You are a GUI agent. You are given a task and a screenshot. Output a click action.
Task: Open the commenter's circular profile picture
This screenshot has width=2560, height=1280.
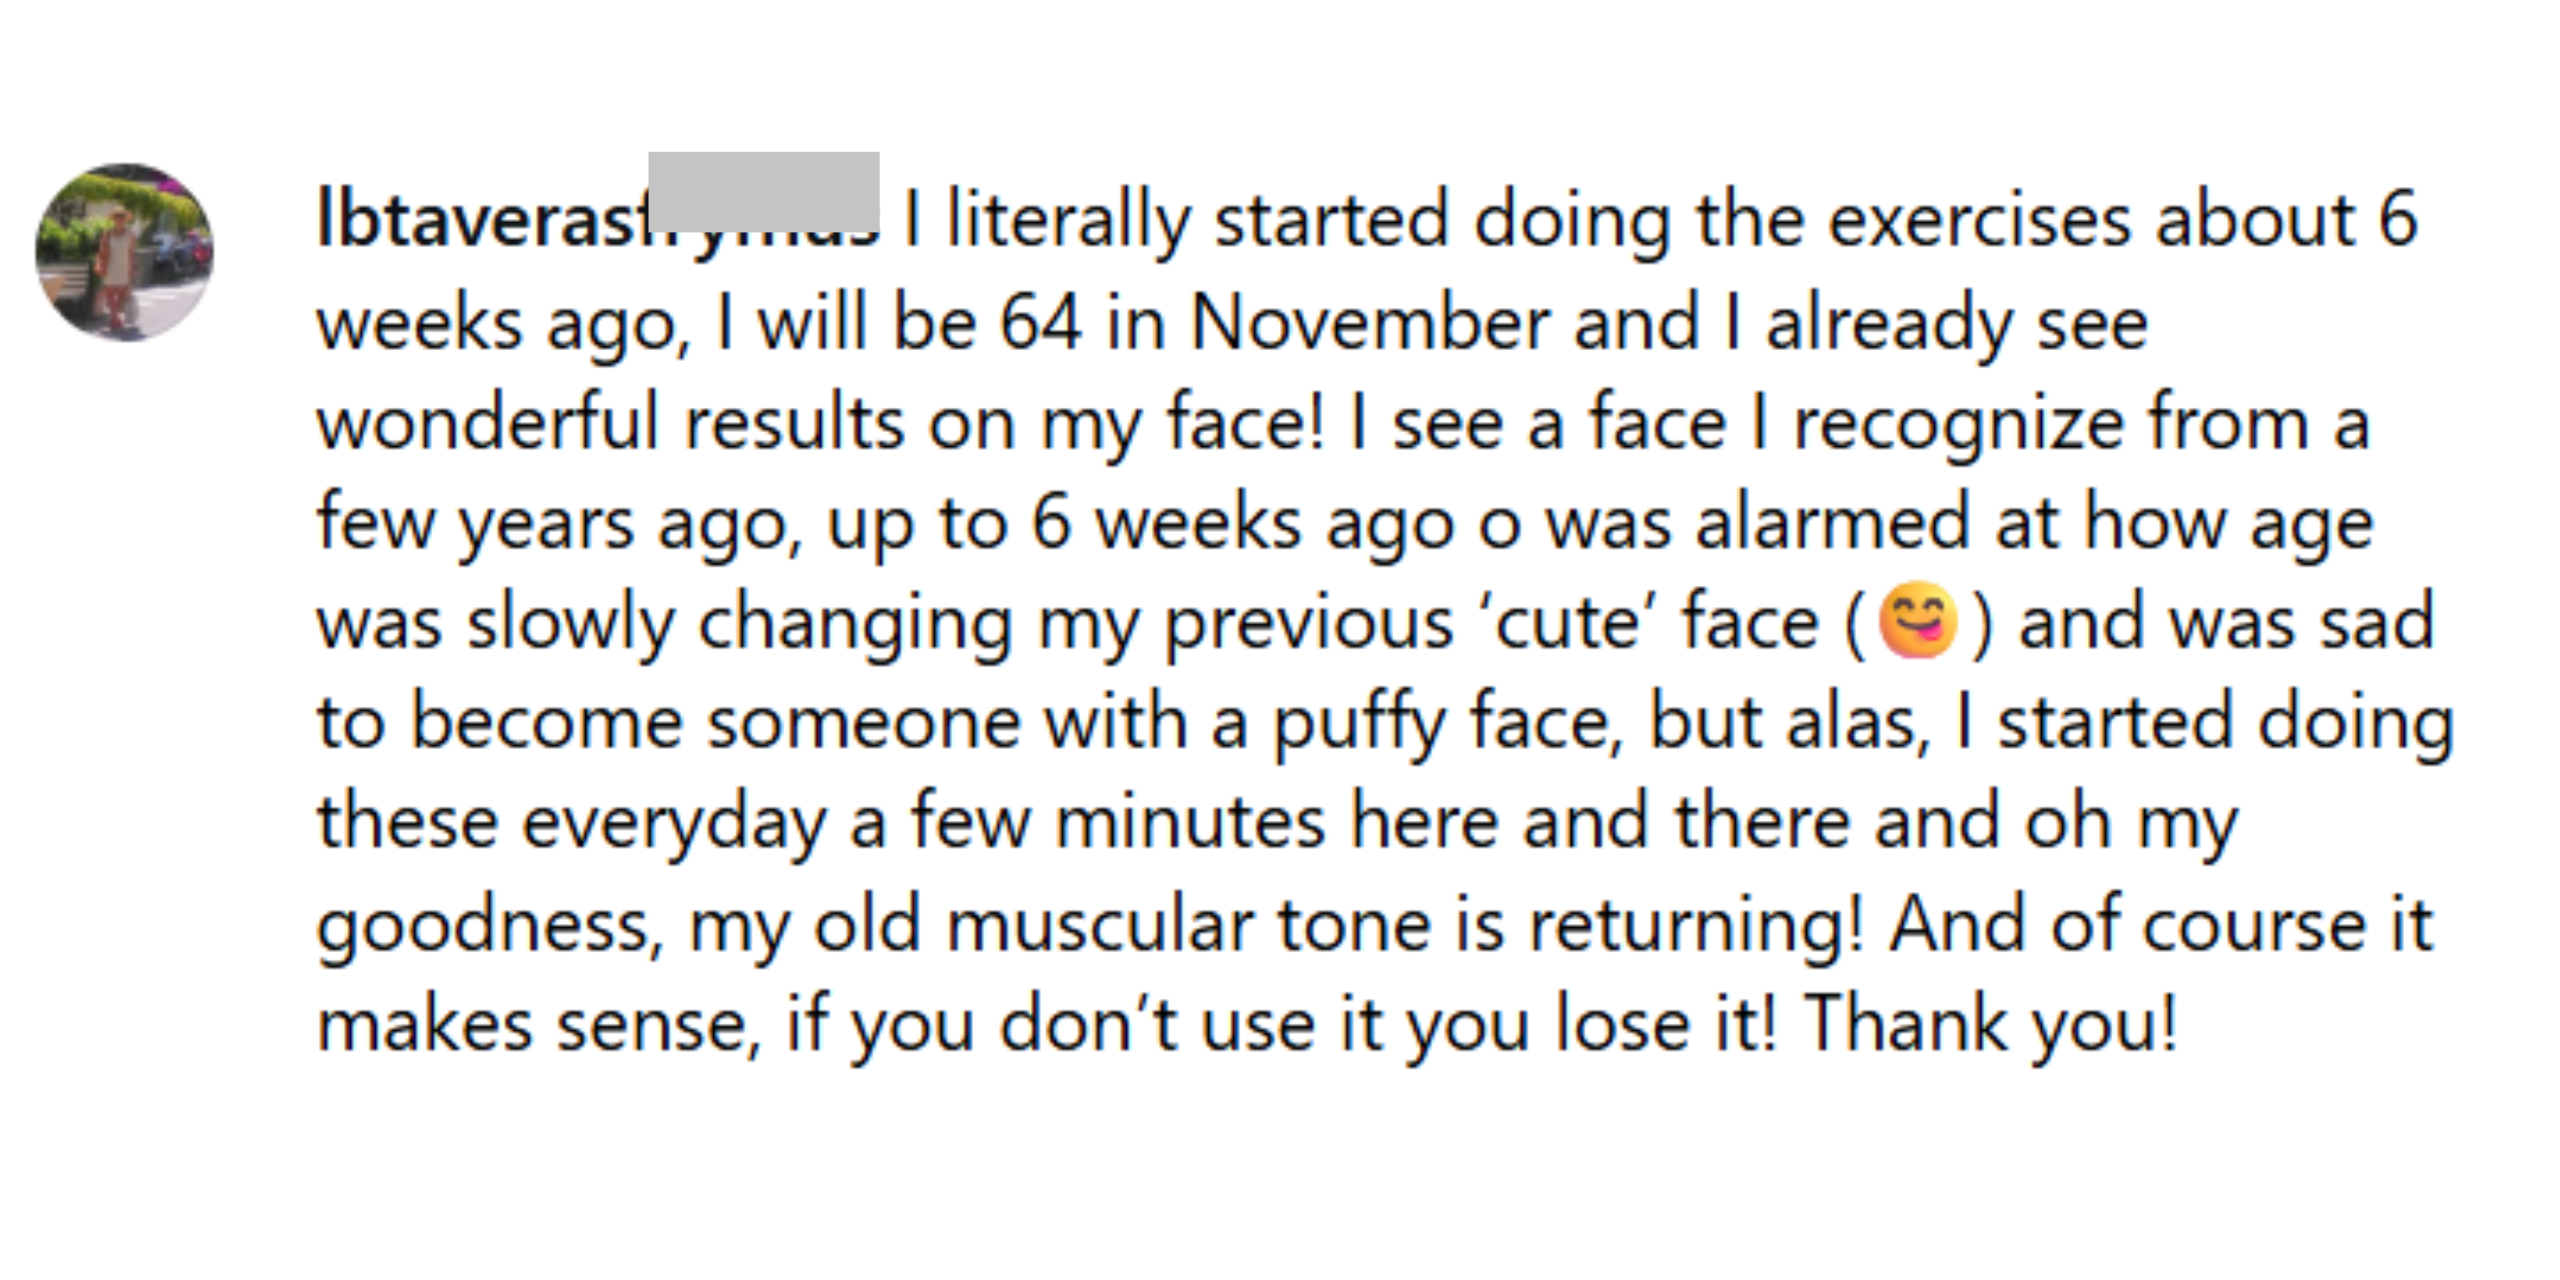click(x=124, y=252)
